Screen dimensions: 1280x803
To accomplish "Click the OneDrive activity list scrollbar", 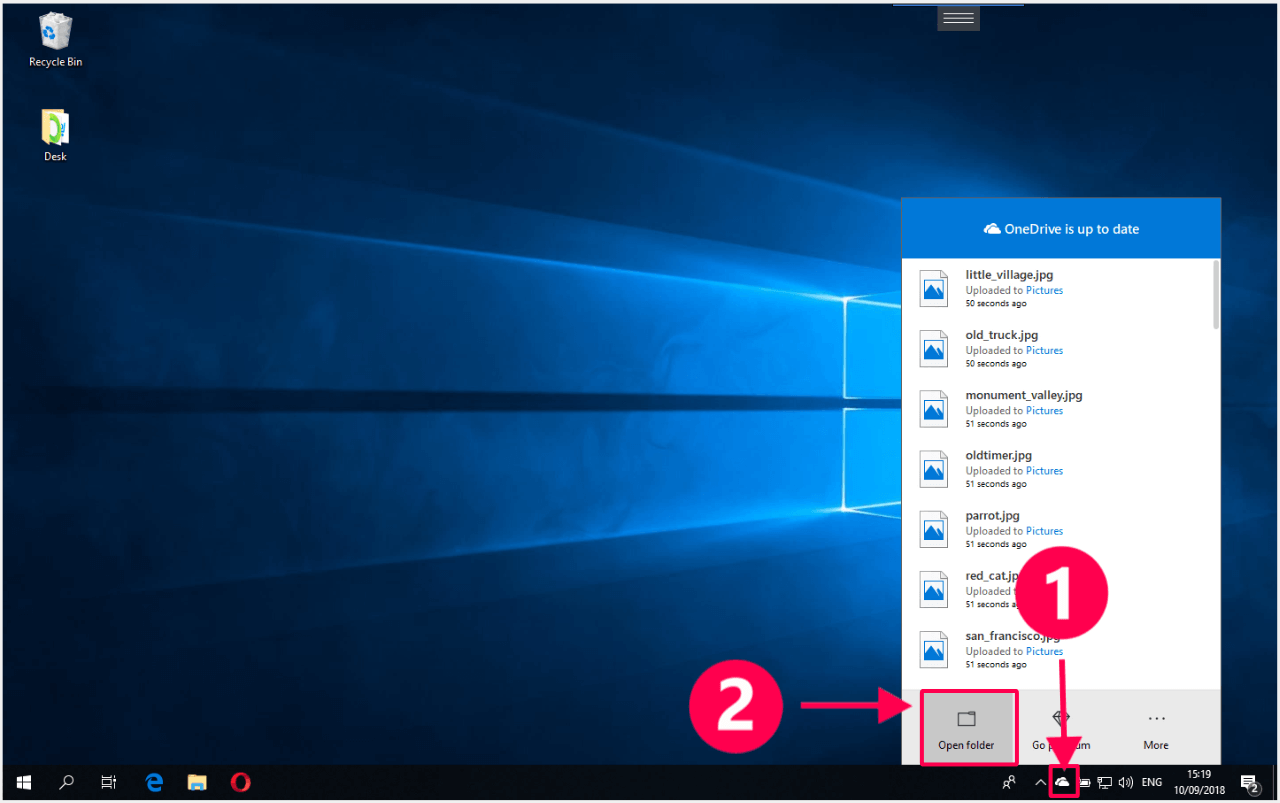I will pyautogui.click(x=1216, y=294).
